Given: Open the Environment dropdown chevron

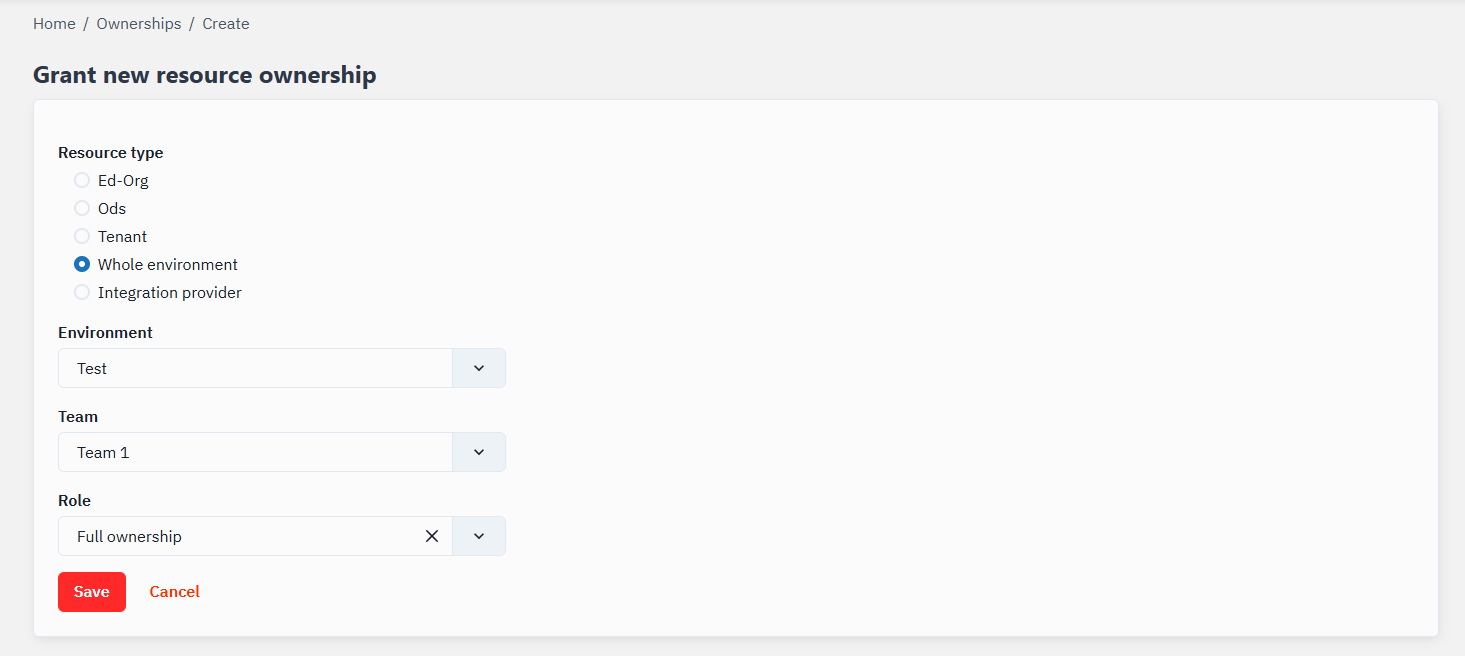Looking at the screenshot, I should 479,368.
